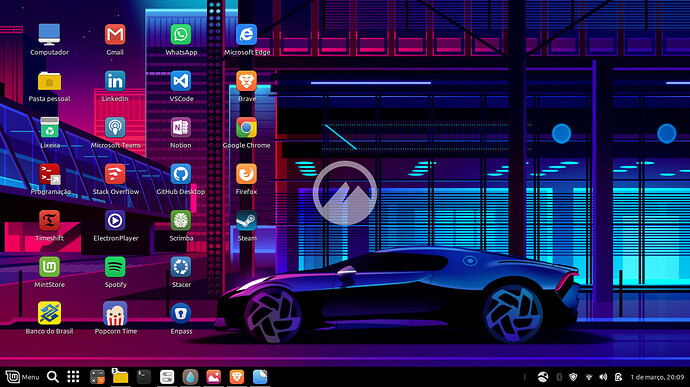Open the Linux Mint Menu button
This screenshot has width=690, height=387.
(x=22, y=377)
